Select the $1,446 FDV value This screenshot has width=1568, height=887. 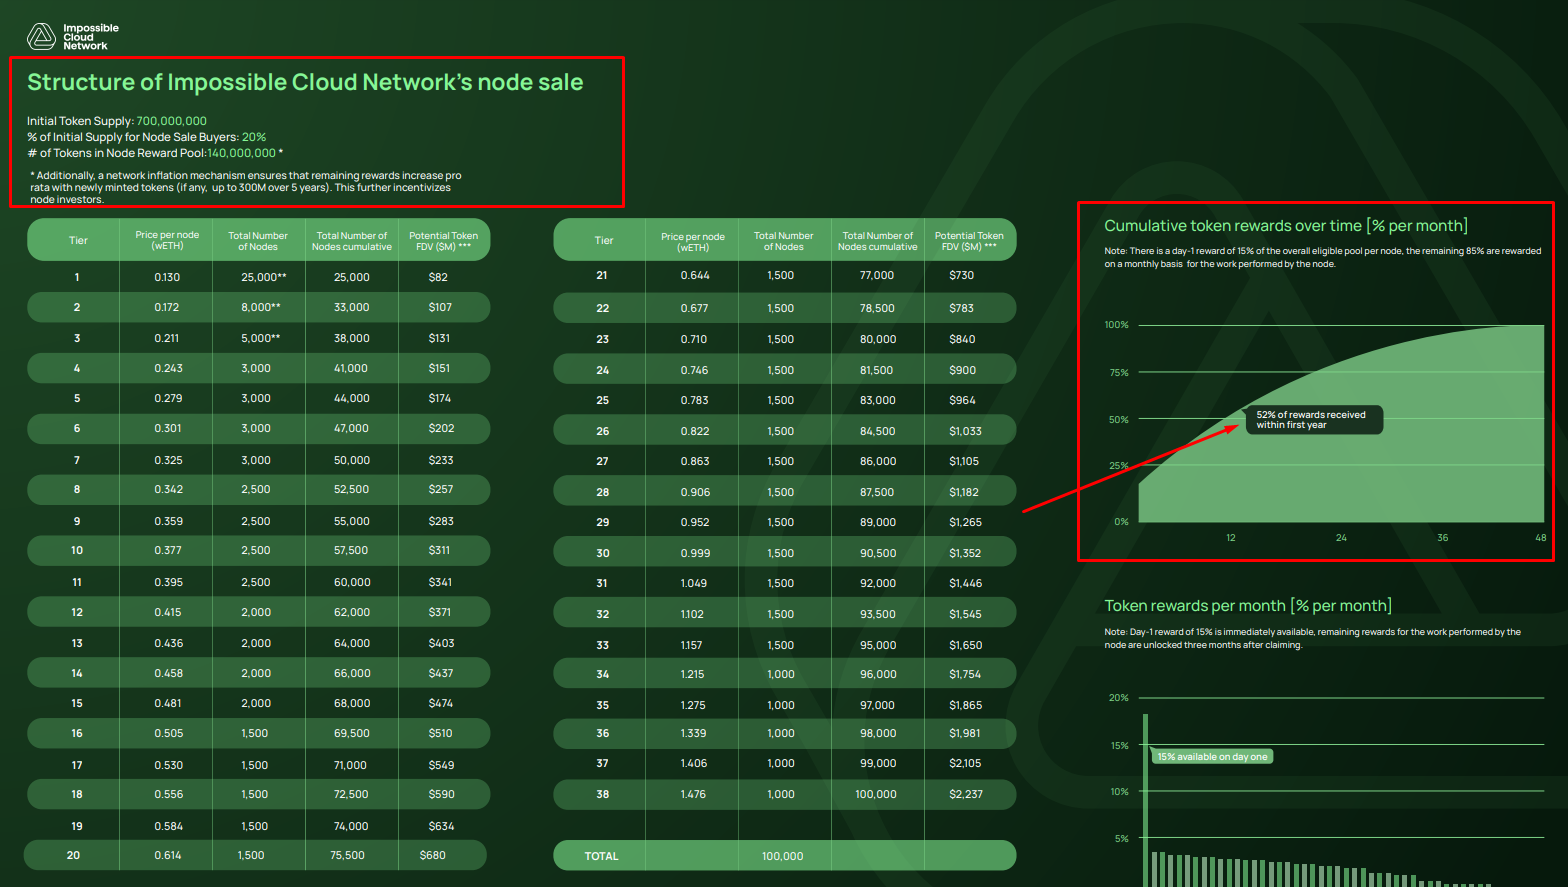(965, 583)
